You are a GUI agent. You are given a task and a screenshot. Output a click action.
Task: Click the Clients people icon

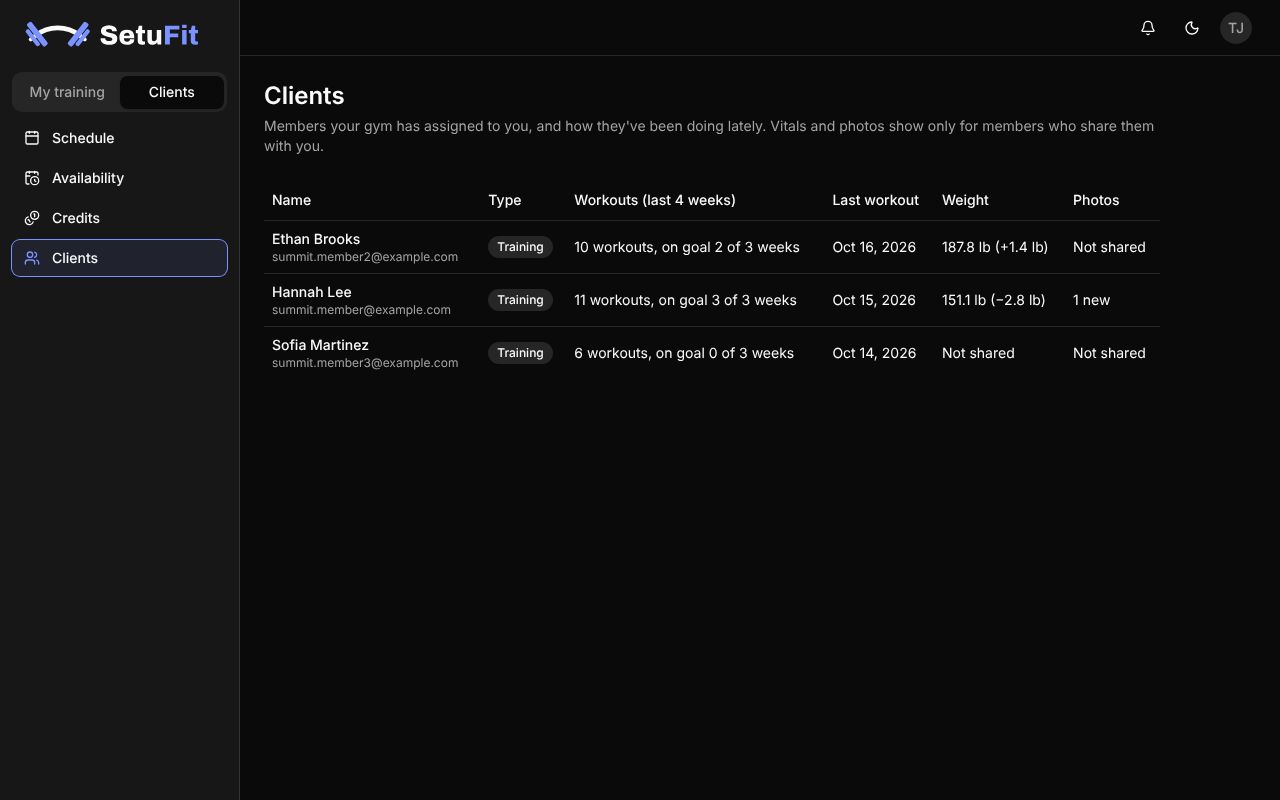tap(32, 258)
